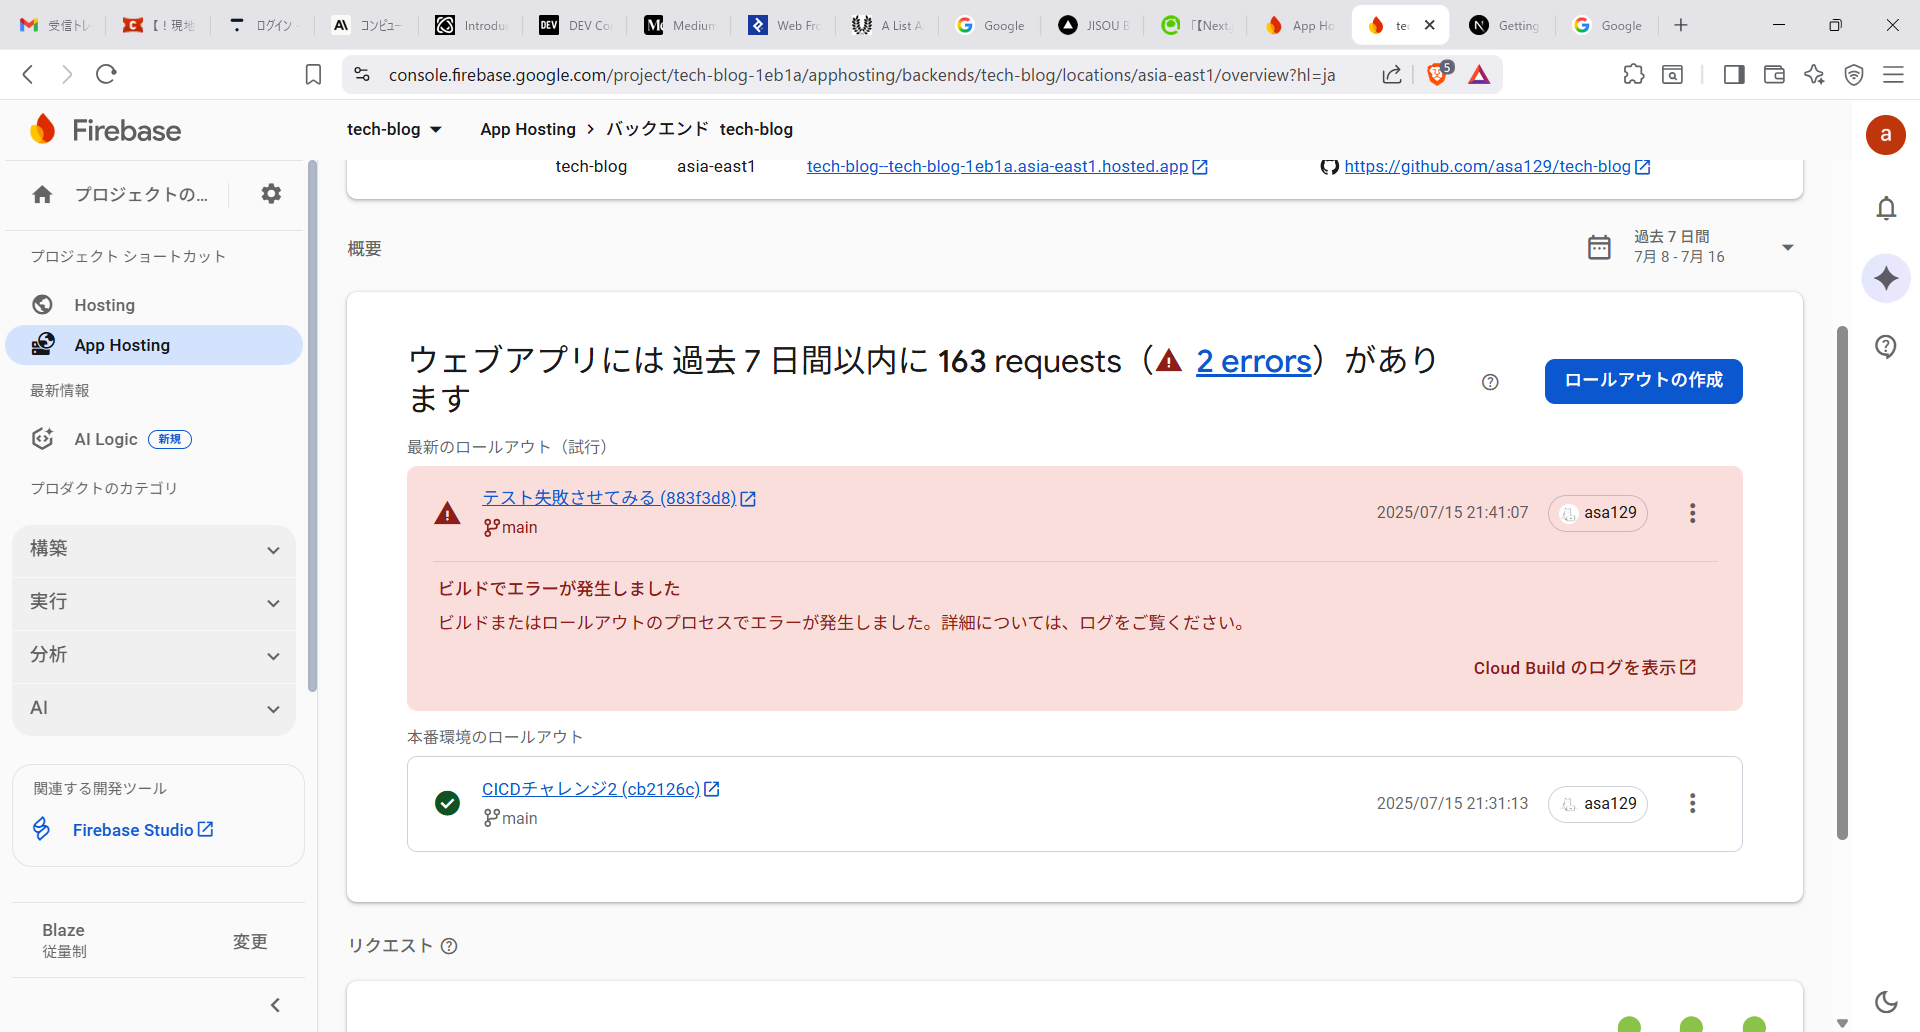Open Brave Wallet icon

pyautogui.click(x=1774, y=75)
